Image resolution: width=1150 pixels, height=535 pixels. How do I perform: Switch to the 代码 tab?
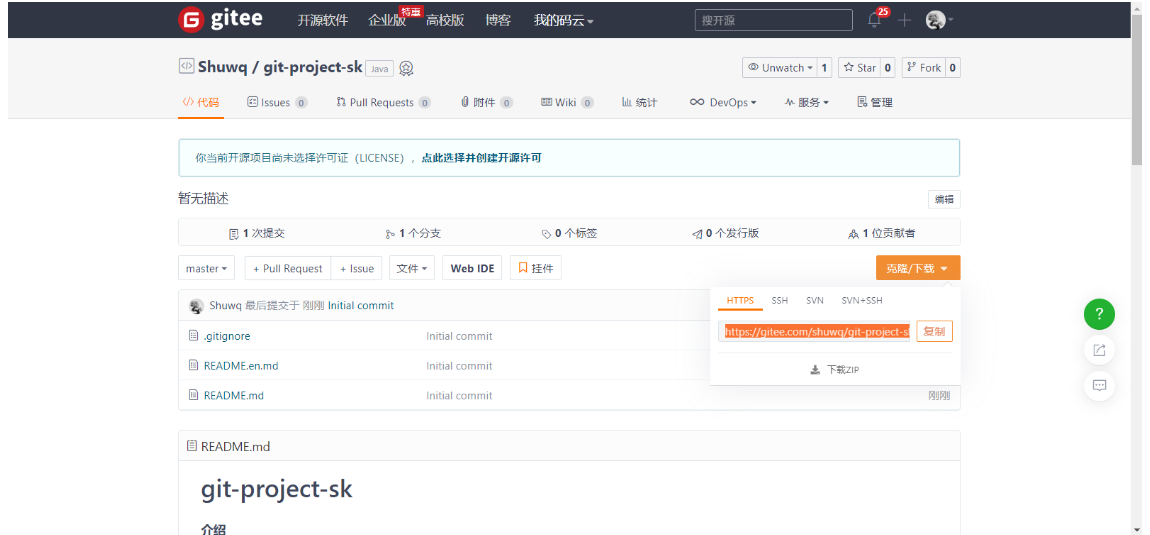(200, 103)
